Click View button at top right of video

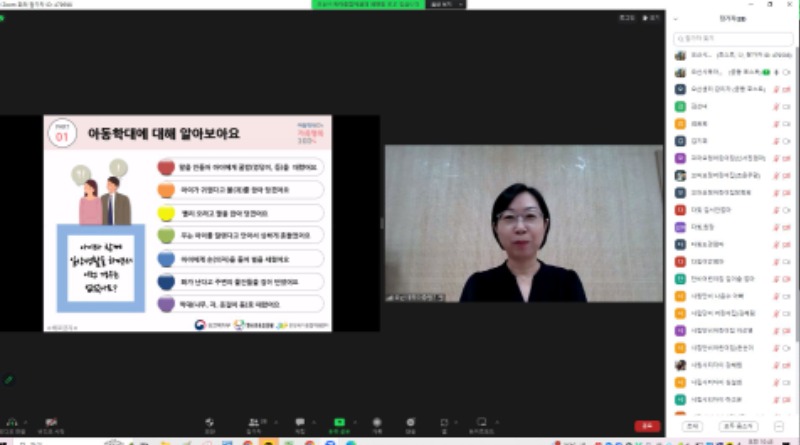pyautogui.click(x=653, y=17)
